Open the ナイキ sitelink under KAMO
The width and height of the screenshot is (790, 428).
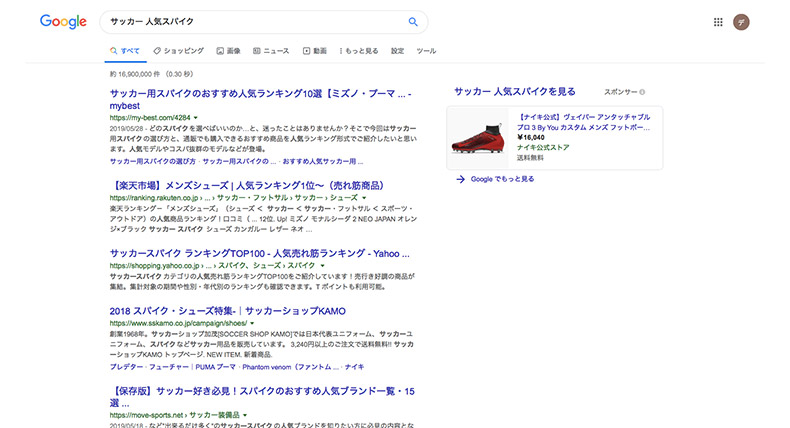click(x=354, y=367)
